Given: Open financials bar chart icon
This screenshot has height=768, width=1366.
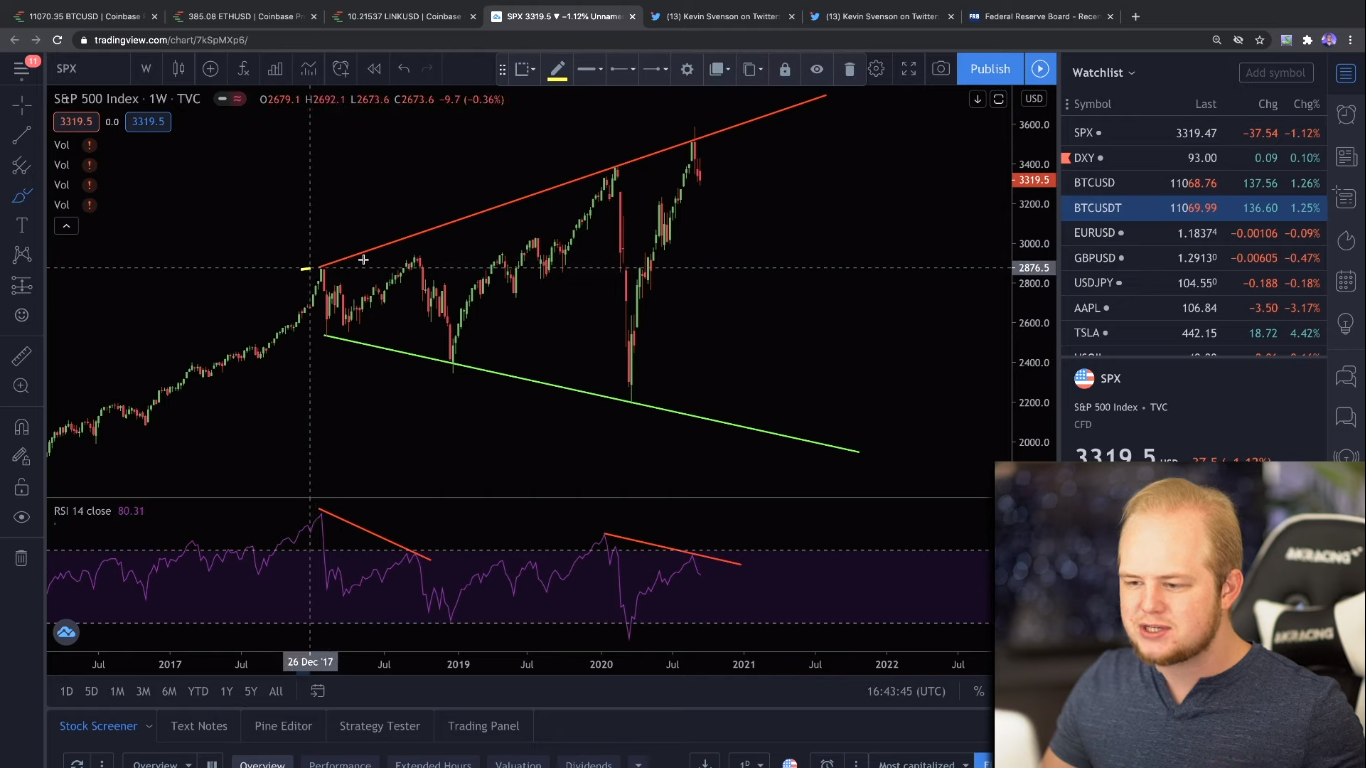Looking at the screenshot, I should coord(275,68).
